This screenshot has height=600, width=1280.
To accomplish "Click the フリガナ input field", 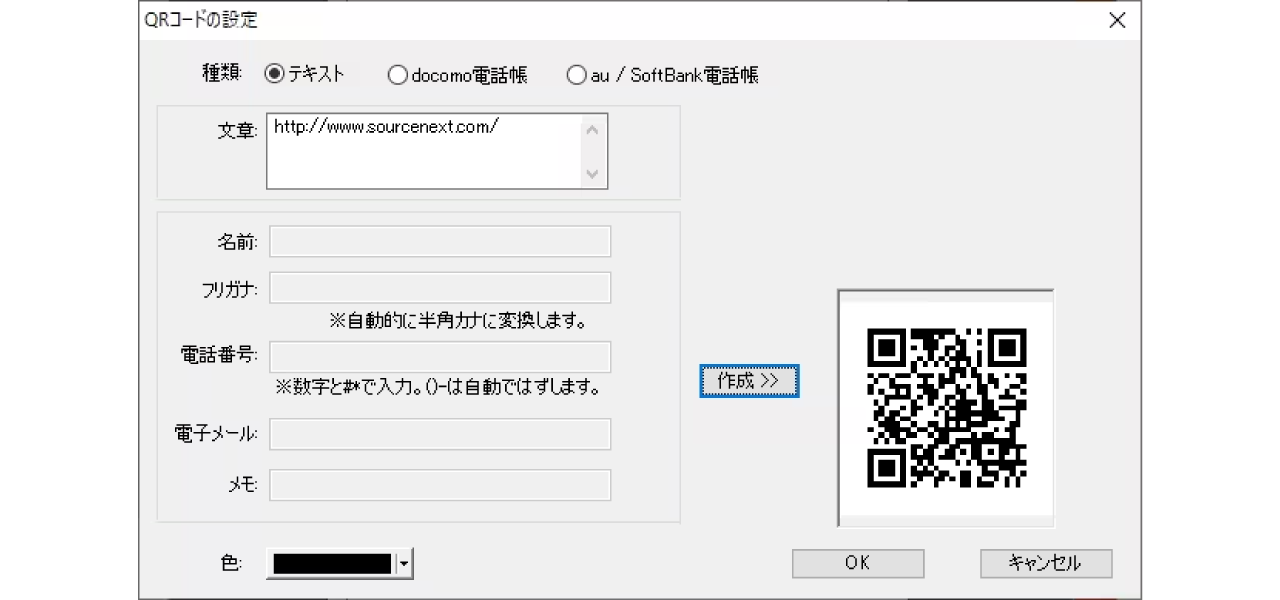I will [440, 287].
